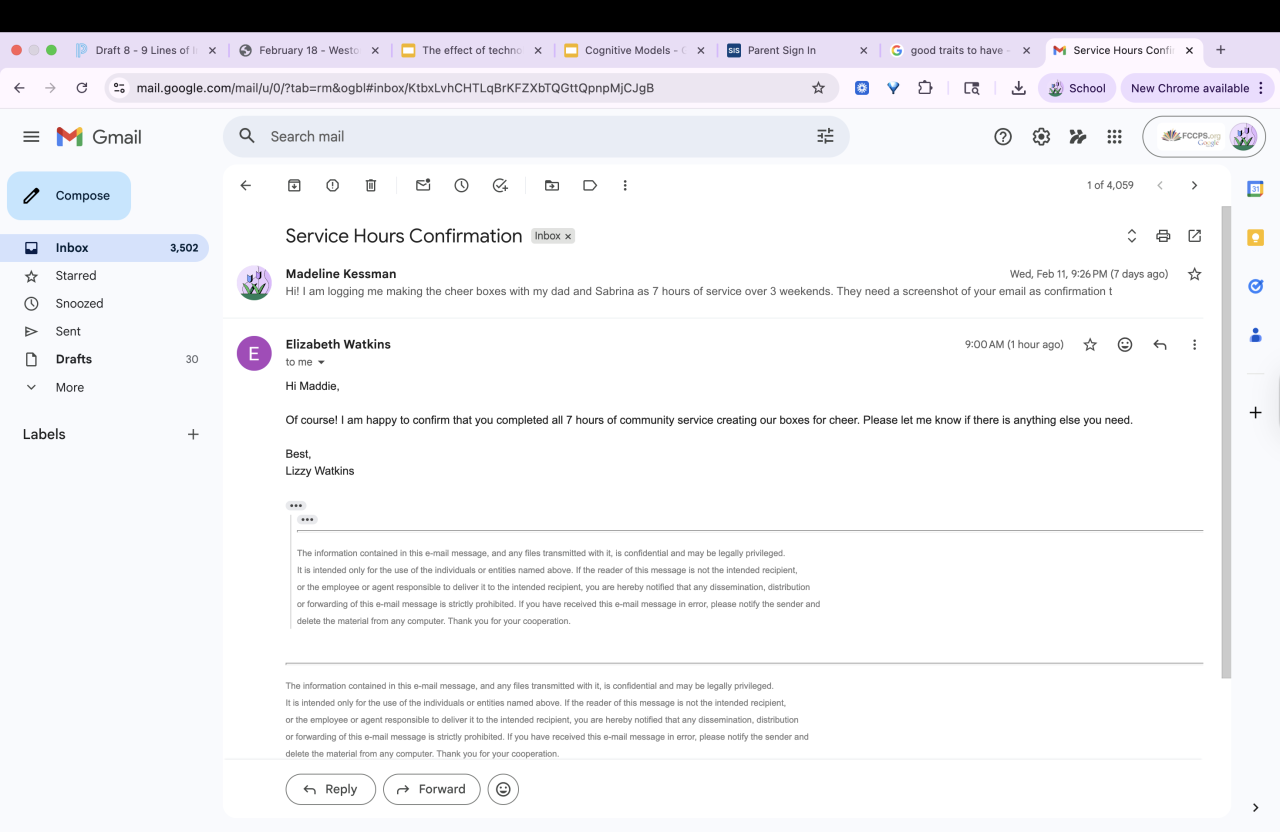The image size is (1280, 832).
Task: Open the emoji reaction button at bottom
Action: (x=503, y=789)
